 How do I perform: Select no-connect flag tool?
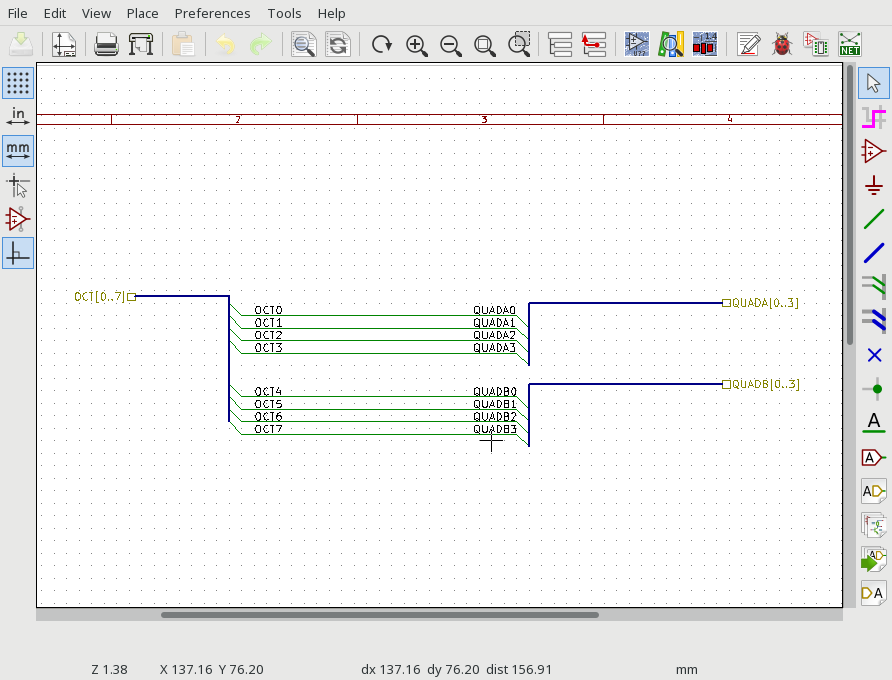coord(874,355)
